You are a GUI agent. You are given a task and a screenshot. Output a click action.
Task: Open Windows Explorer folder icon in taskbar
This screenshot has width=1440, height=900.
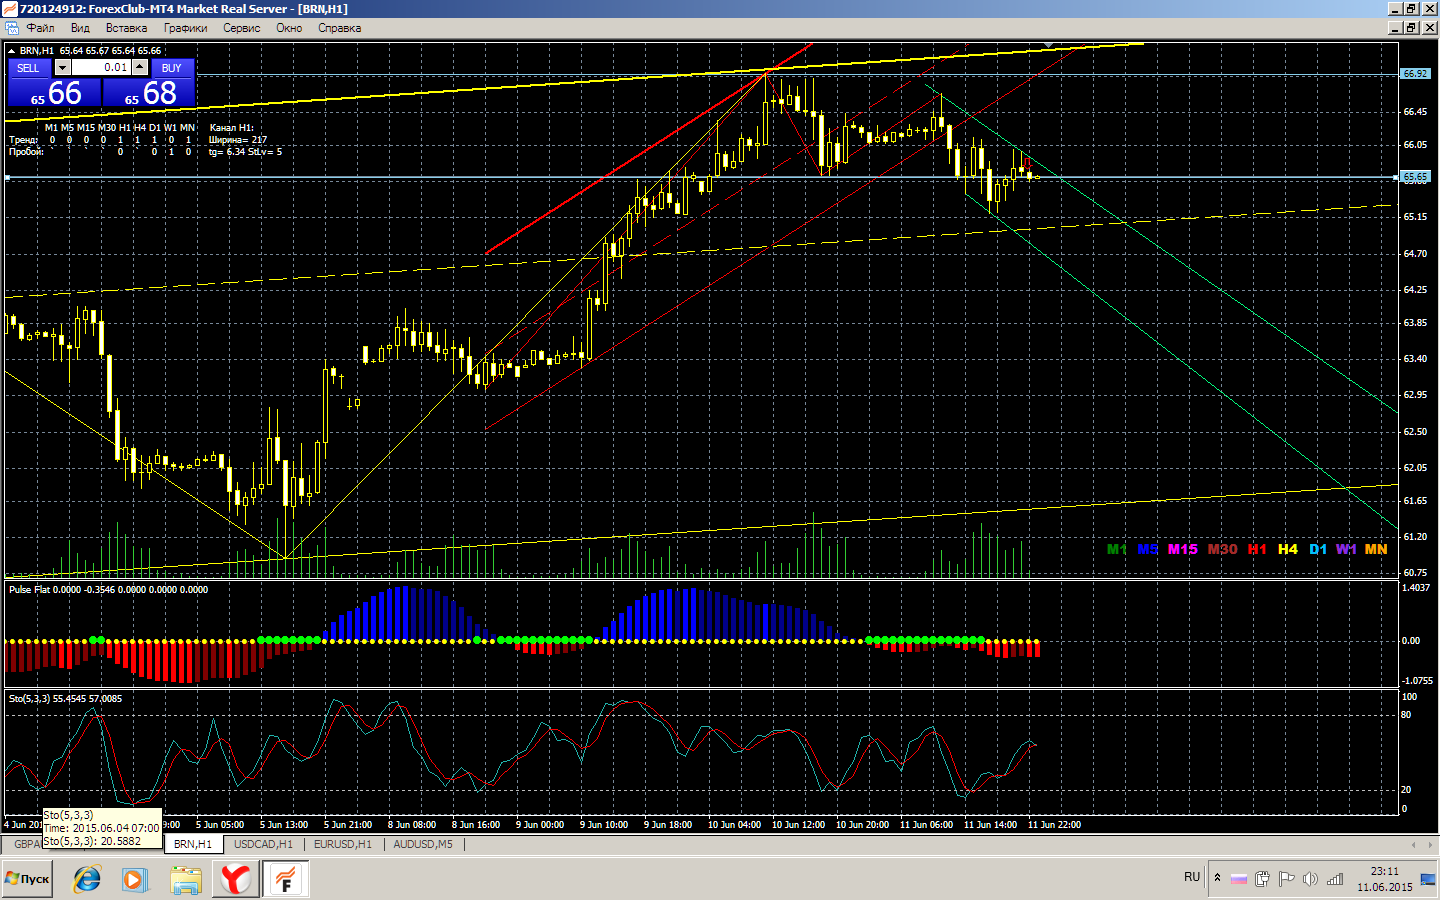tap(186, 879)
